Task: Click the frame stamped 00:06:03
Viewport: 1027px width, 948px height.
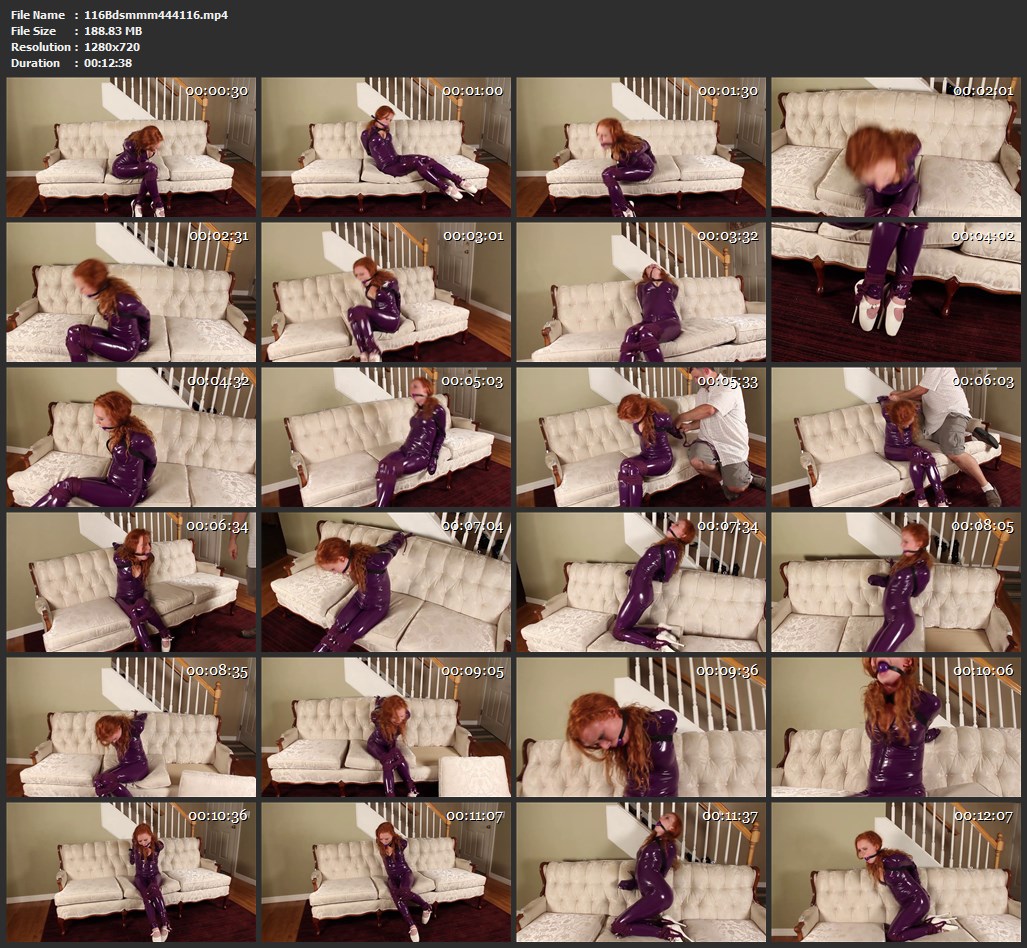Action: pyautogui.click(x=896, y=437)
